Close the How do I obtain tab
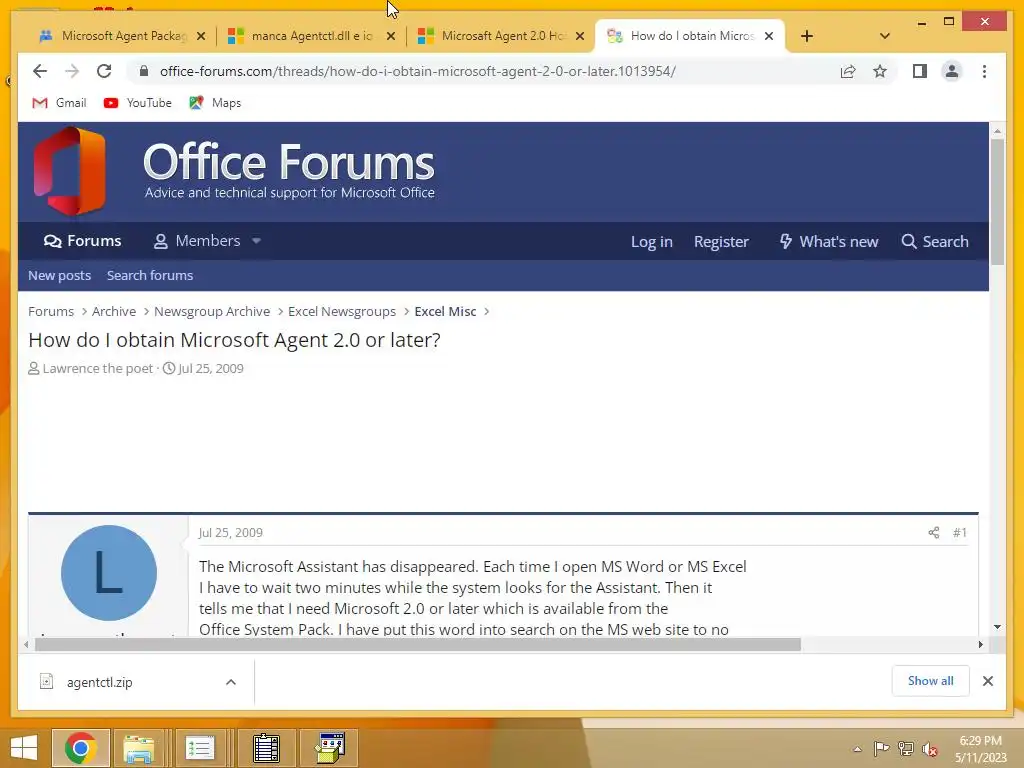1024x768 pixels. [x=769, y=36]
